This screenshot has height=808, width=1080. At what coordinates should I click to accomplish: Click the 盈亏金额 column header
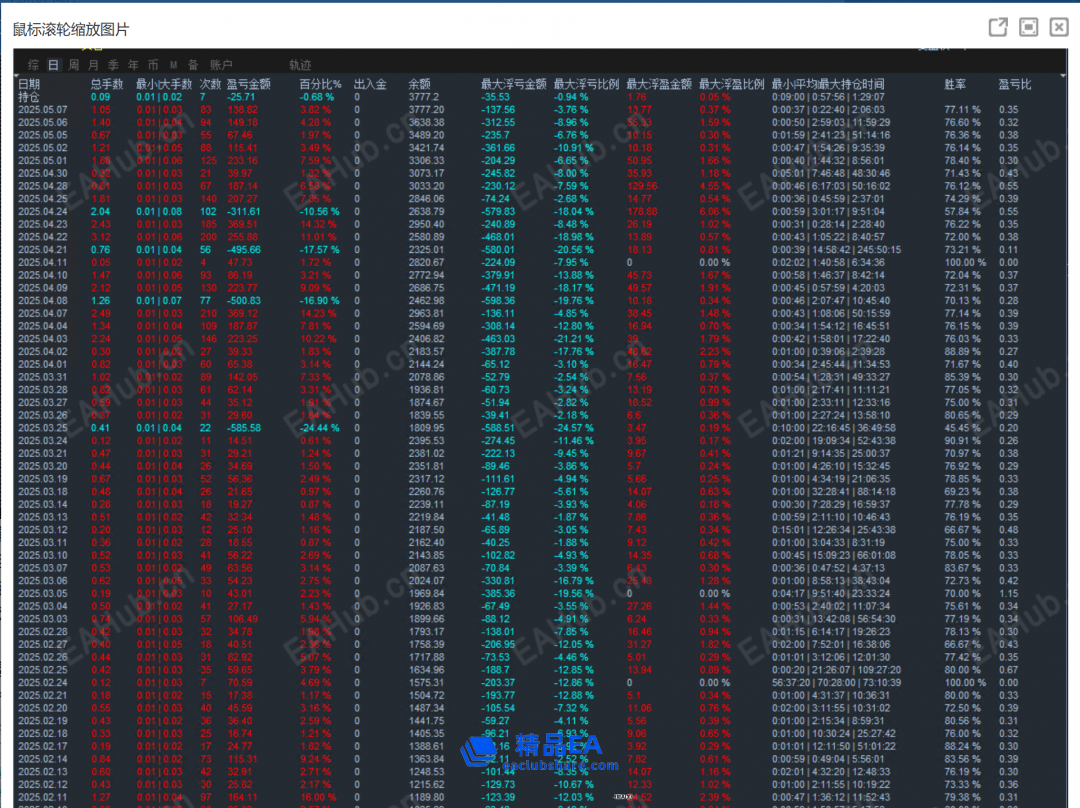(249, 85)
